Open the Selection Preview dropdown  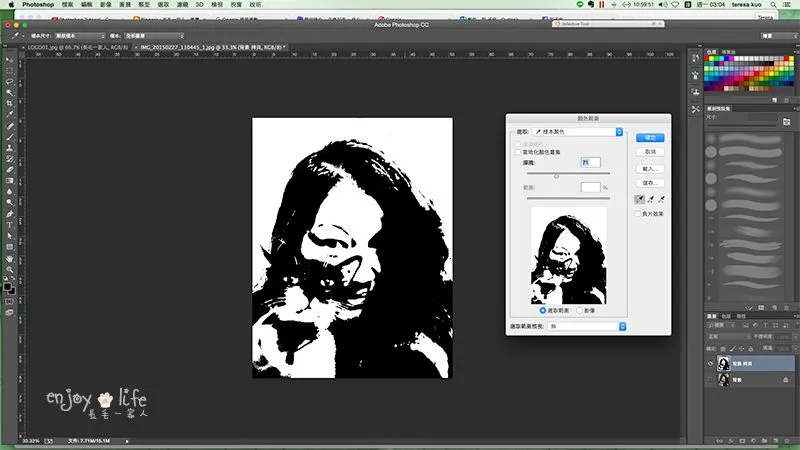click(x=587, y=326)
